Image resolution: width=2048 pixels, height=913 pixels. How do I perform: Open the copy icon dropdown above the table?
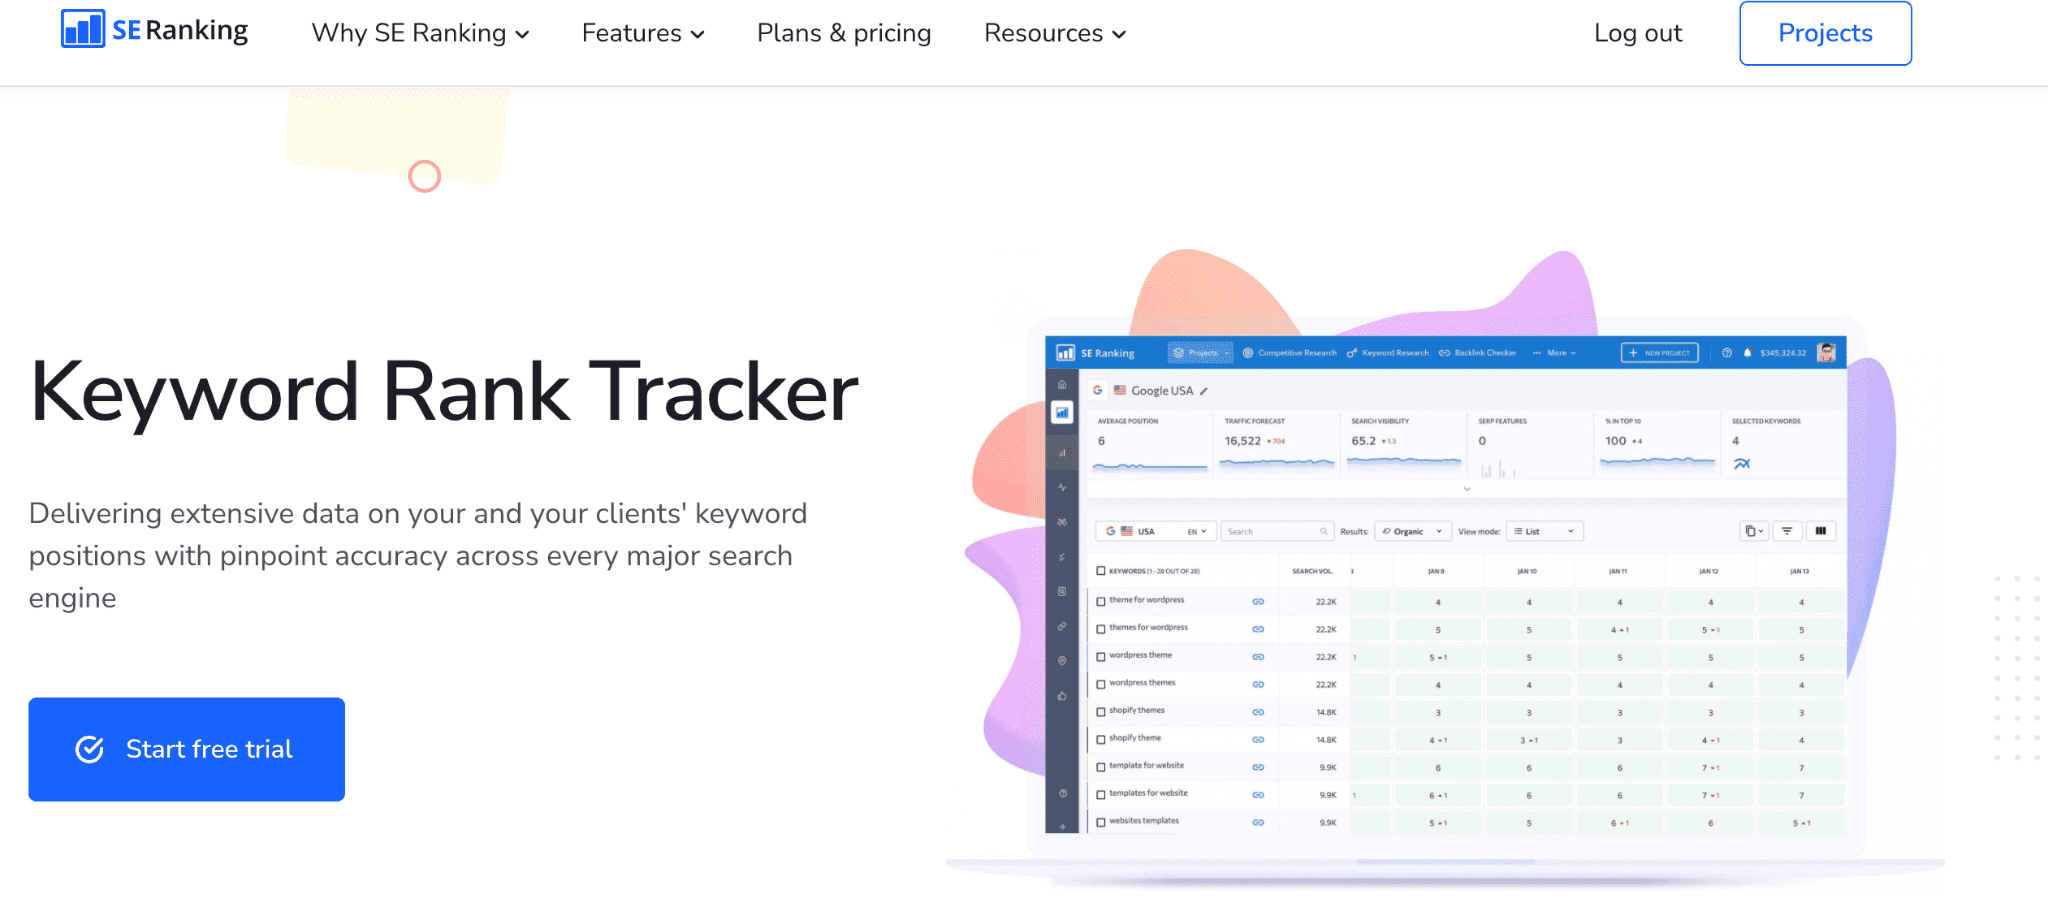point(1754,531)
